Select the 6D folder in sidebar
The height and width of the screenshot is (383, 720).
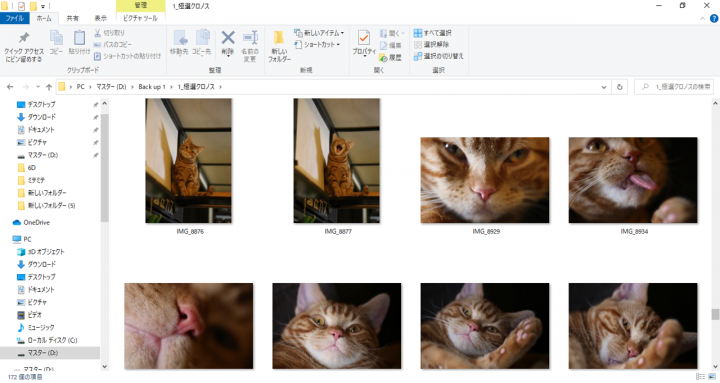click(31, 168)
